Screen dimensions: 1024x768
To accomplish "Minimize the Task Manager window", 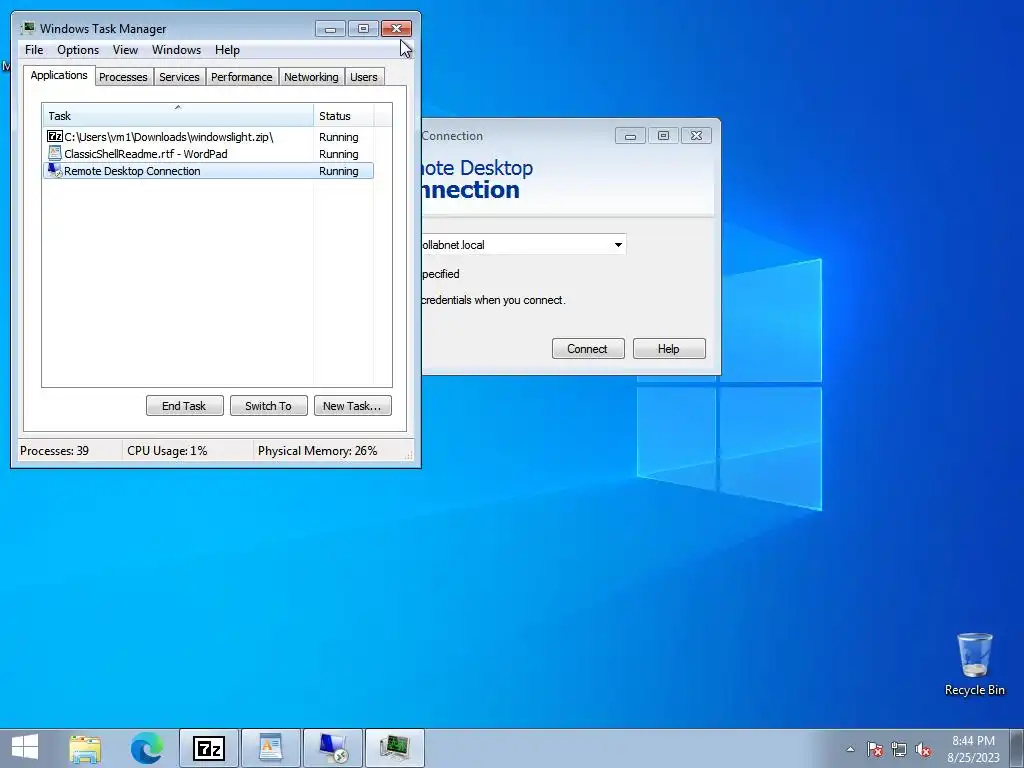I will click(330, 29).
